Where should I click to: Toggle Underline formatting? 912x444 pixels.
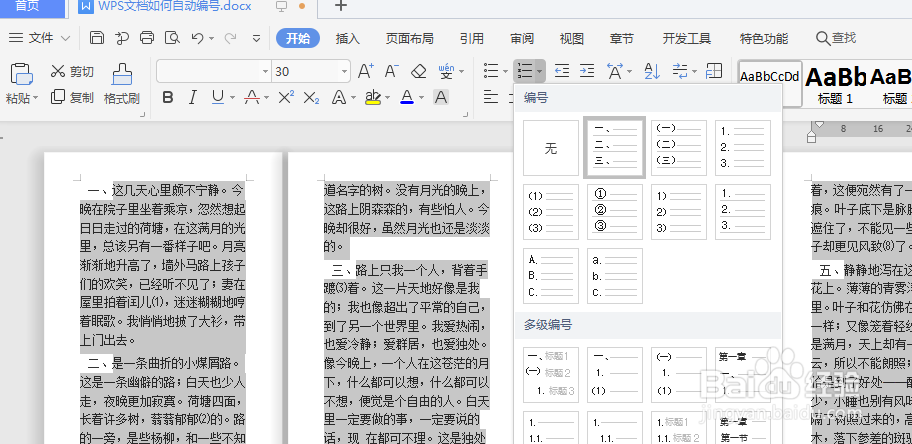218,97
